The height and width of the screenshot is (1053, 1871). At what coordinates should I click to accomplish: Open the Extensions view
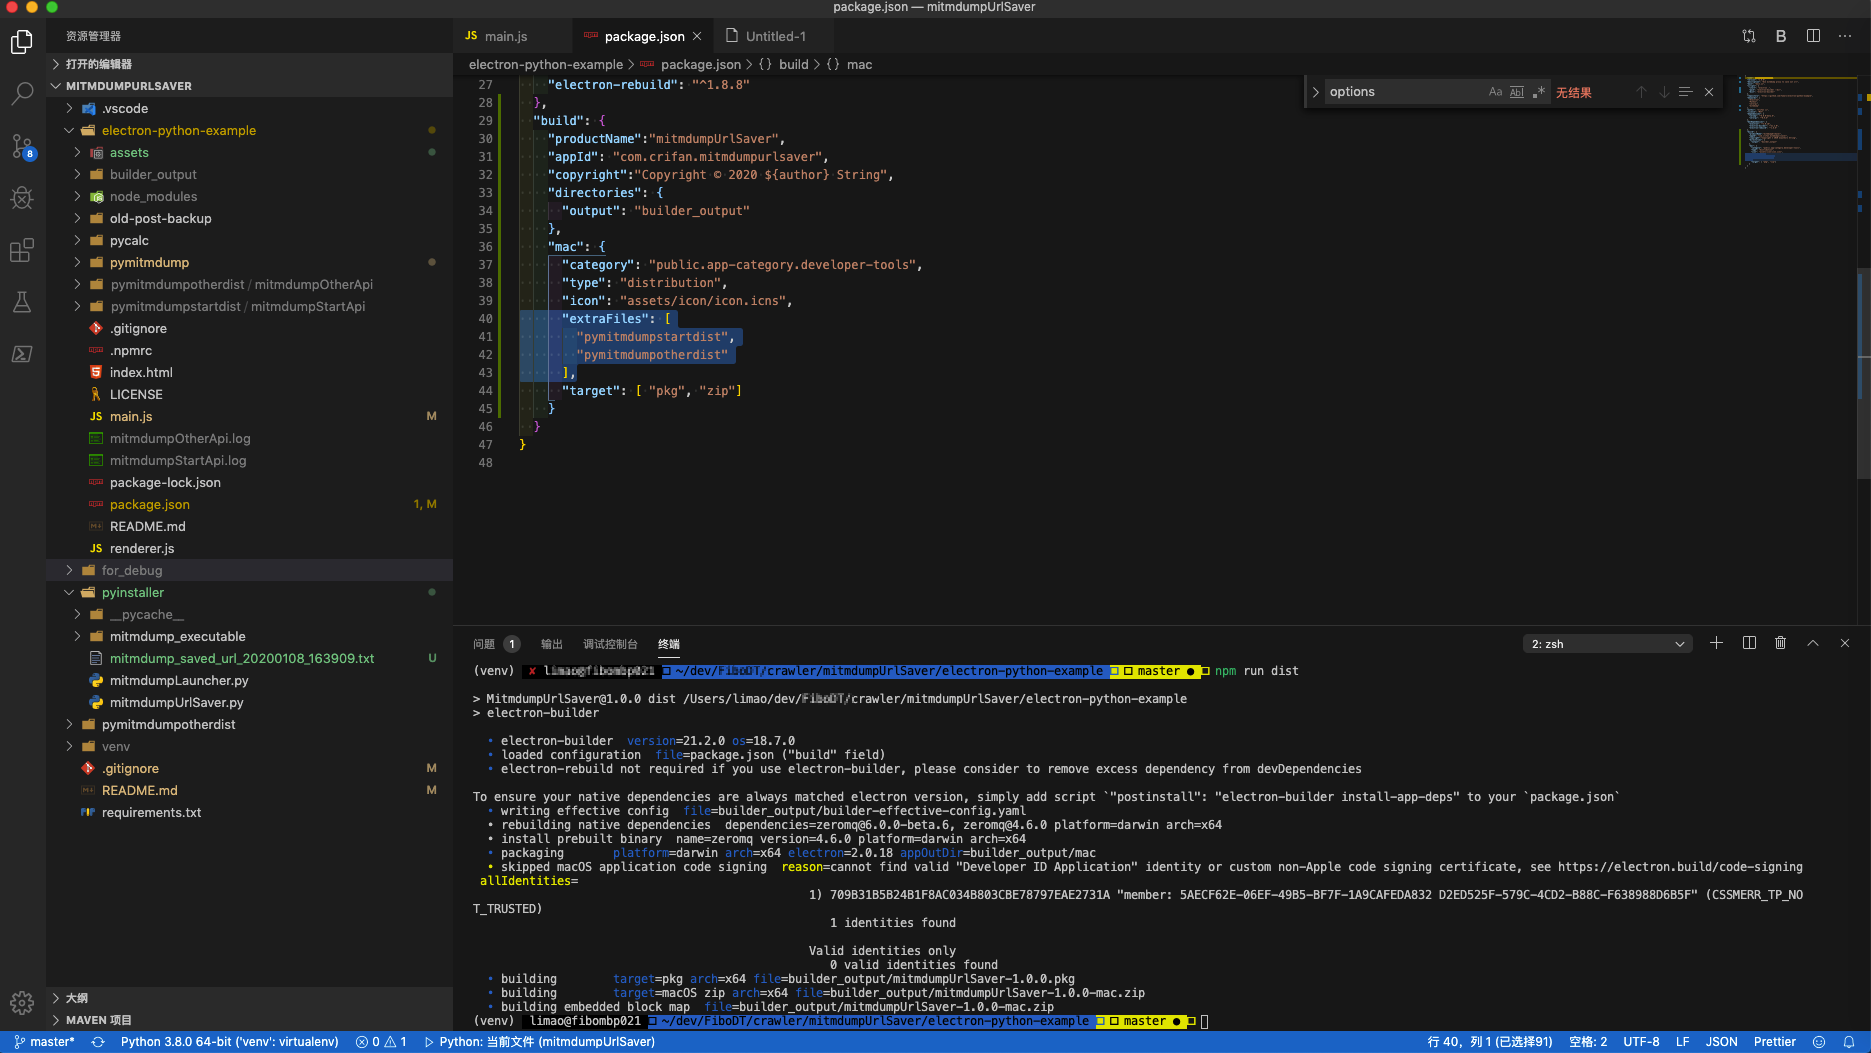click(x=22, y=251)
